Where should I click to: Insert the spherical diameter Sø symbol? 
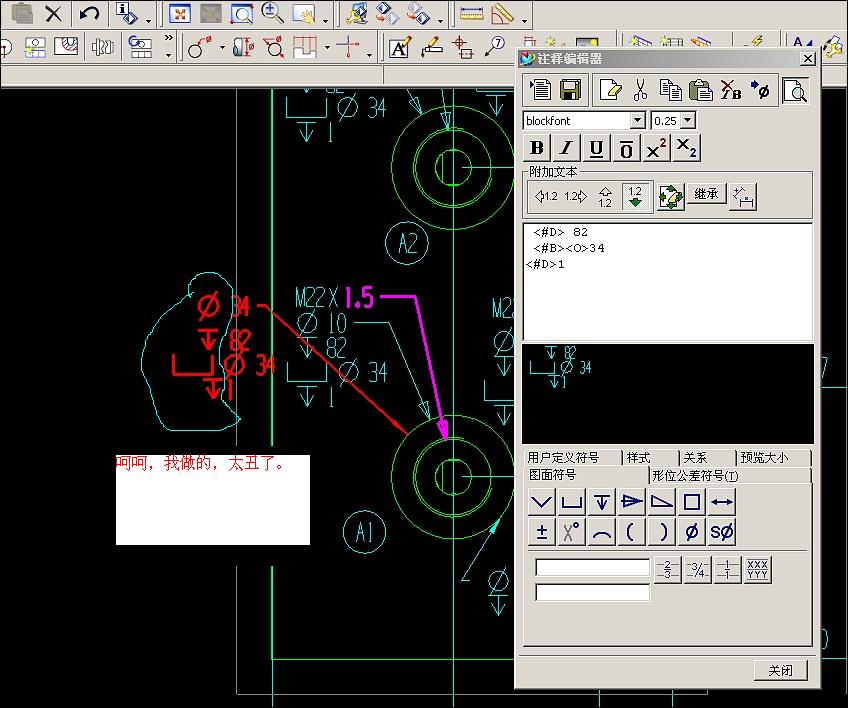pyautogui.click(x=721, y=532)
